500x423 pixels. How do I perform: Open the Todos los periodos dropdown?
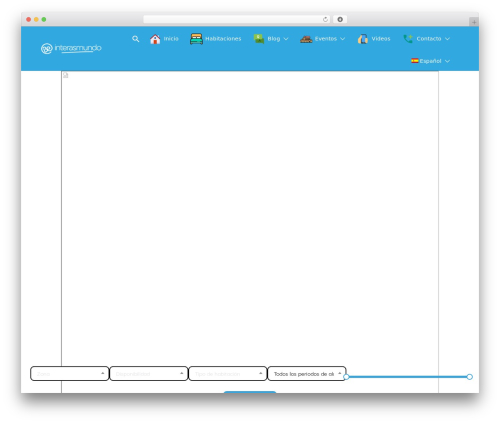pyautogui.click(x=307, y=374)
